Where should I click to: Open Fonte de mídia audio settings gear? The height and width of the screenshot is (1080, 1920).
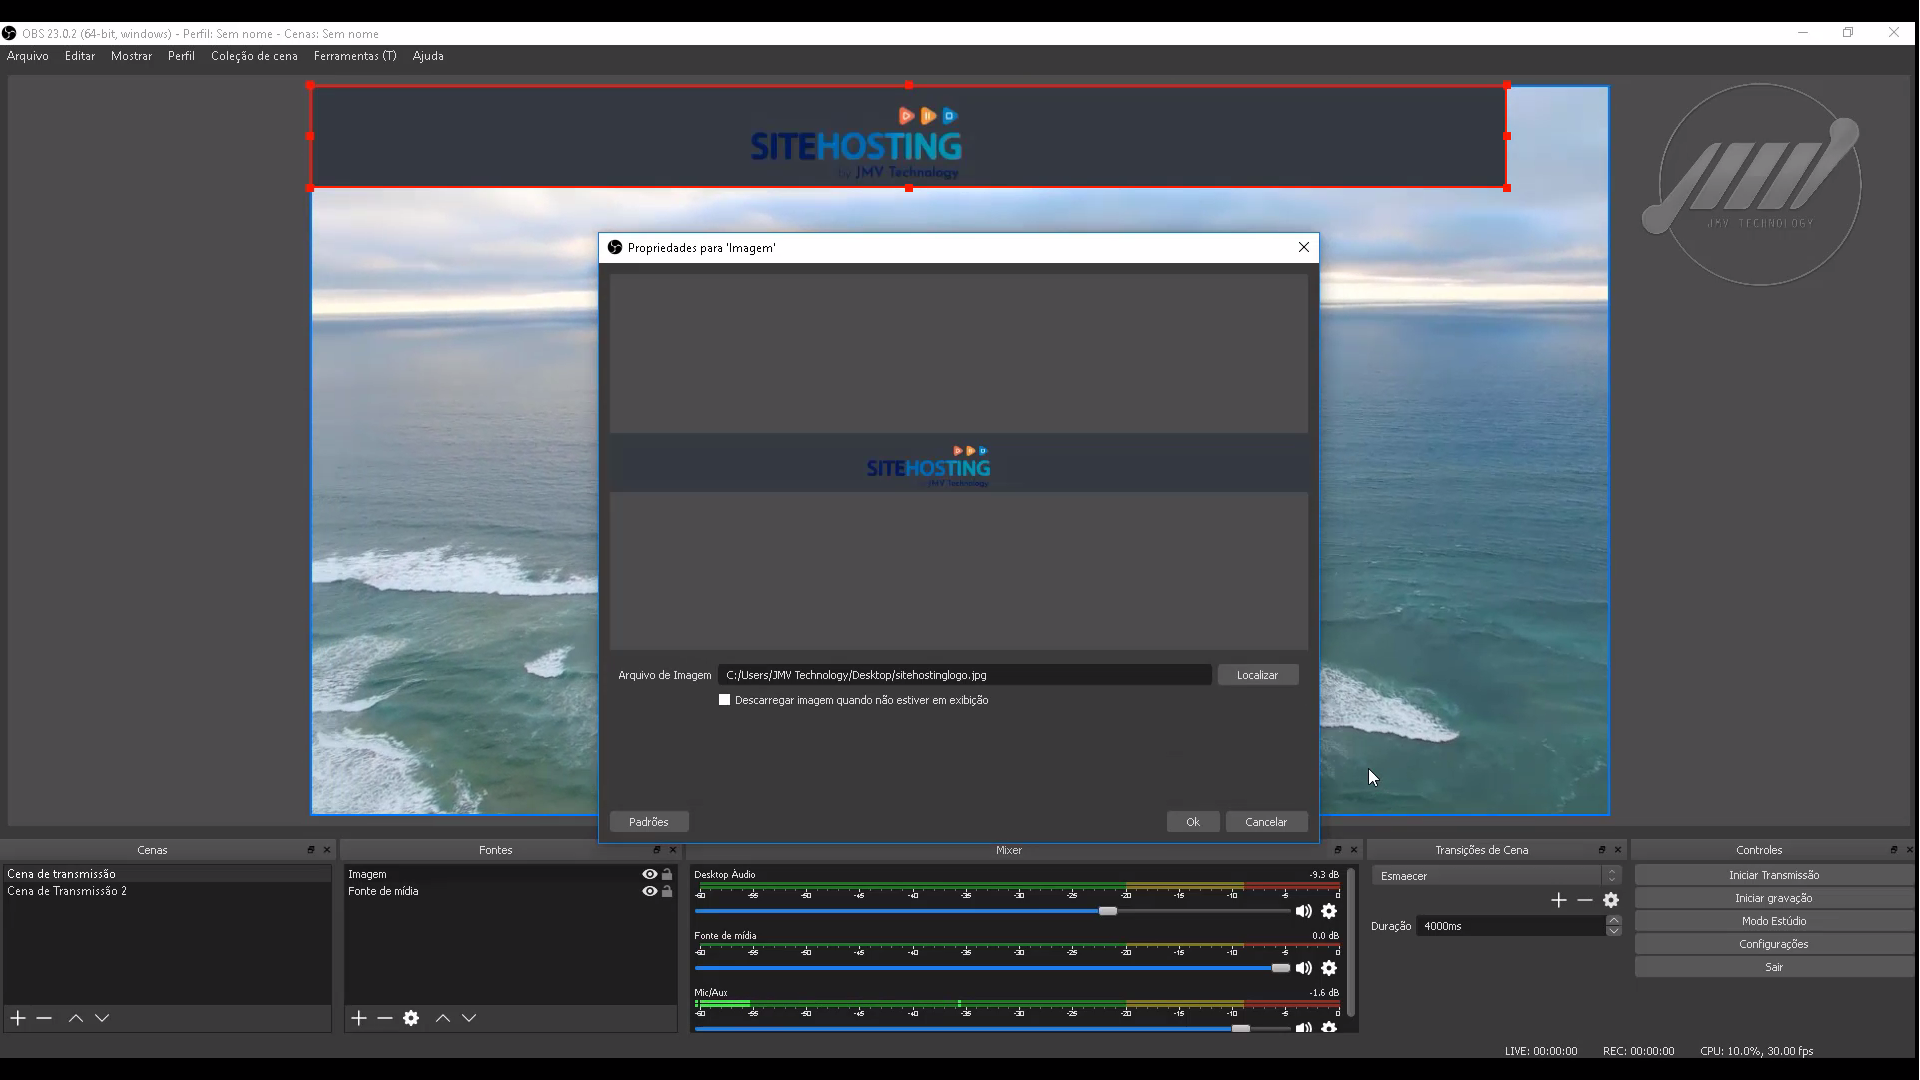click(x=1329, y=968)
